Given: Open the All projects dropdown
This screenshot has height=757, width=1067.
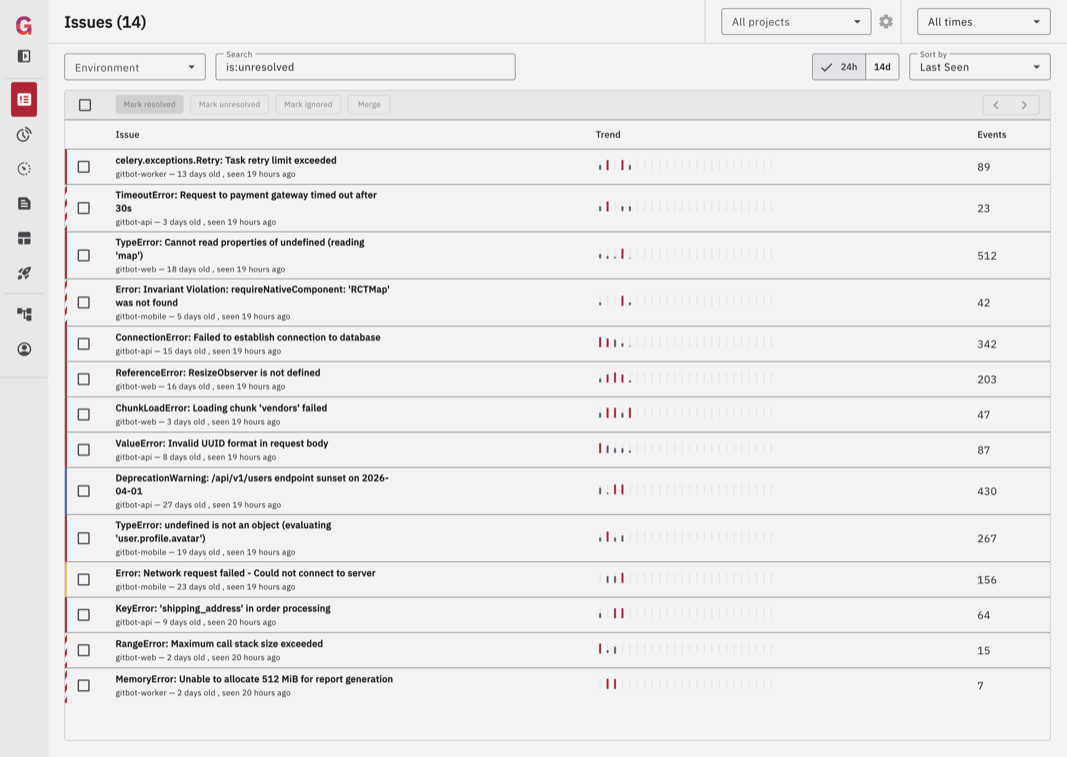Looking at the screenshot, I should (796, 21).
